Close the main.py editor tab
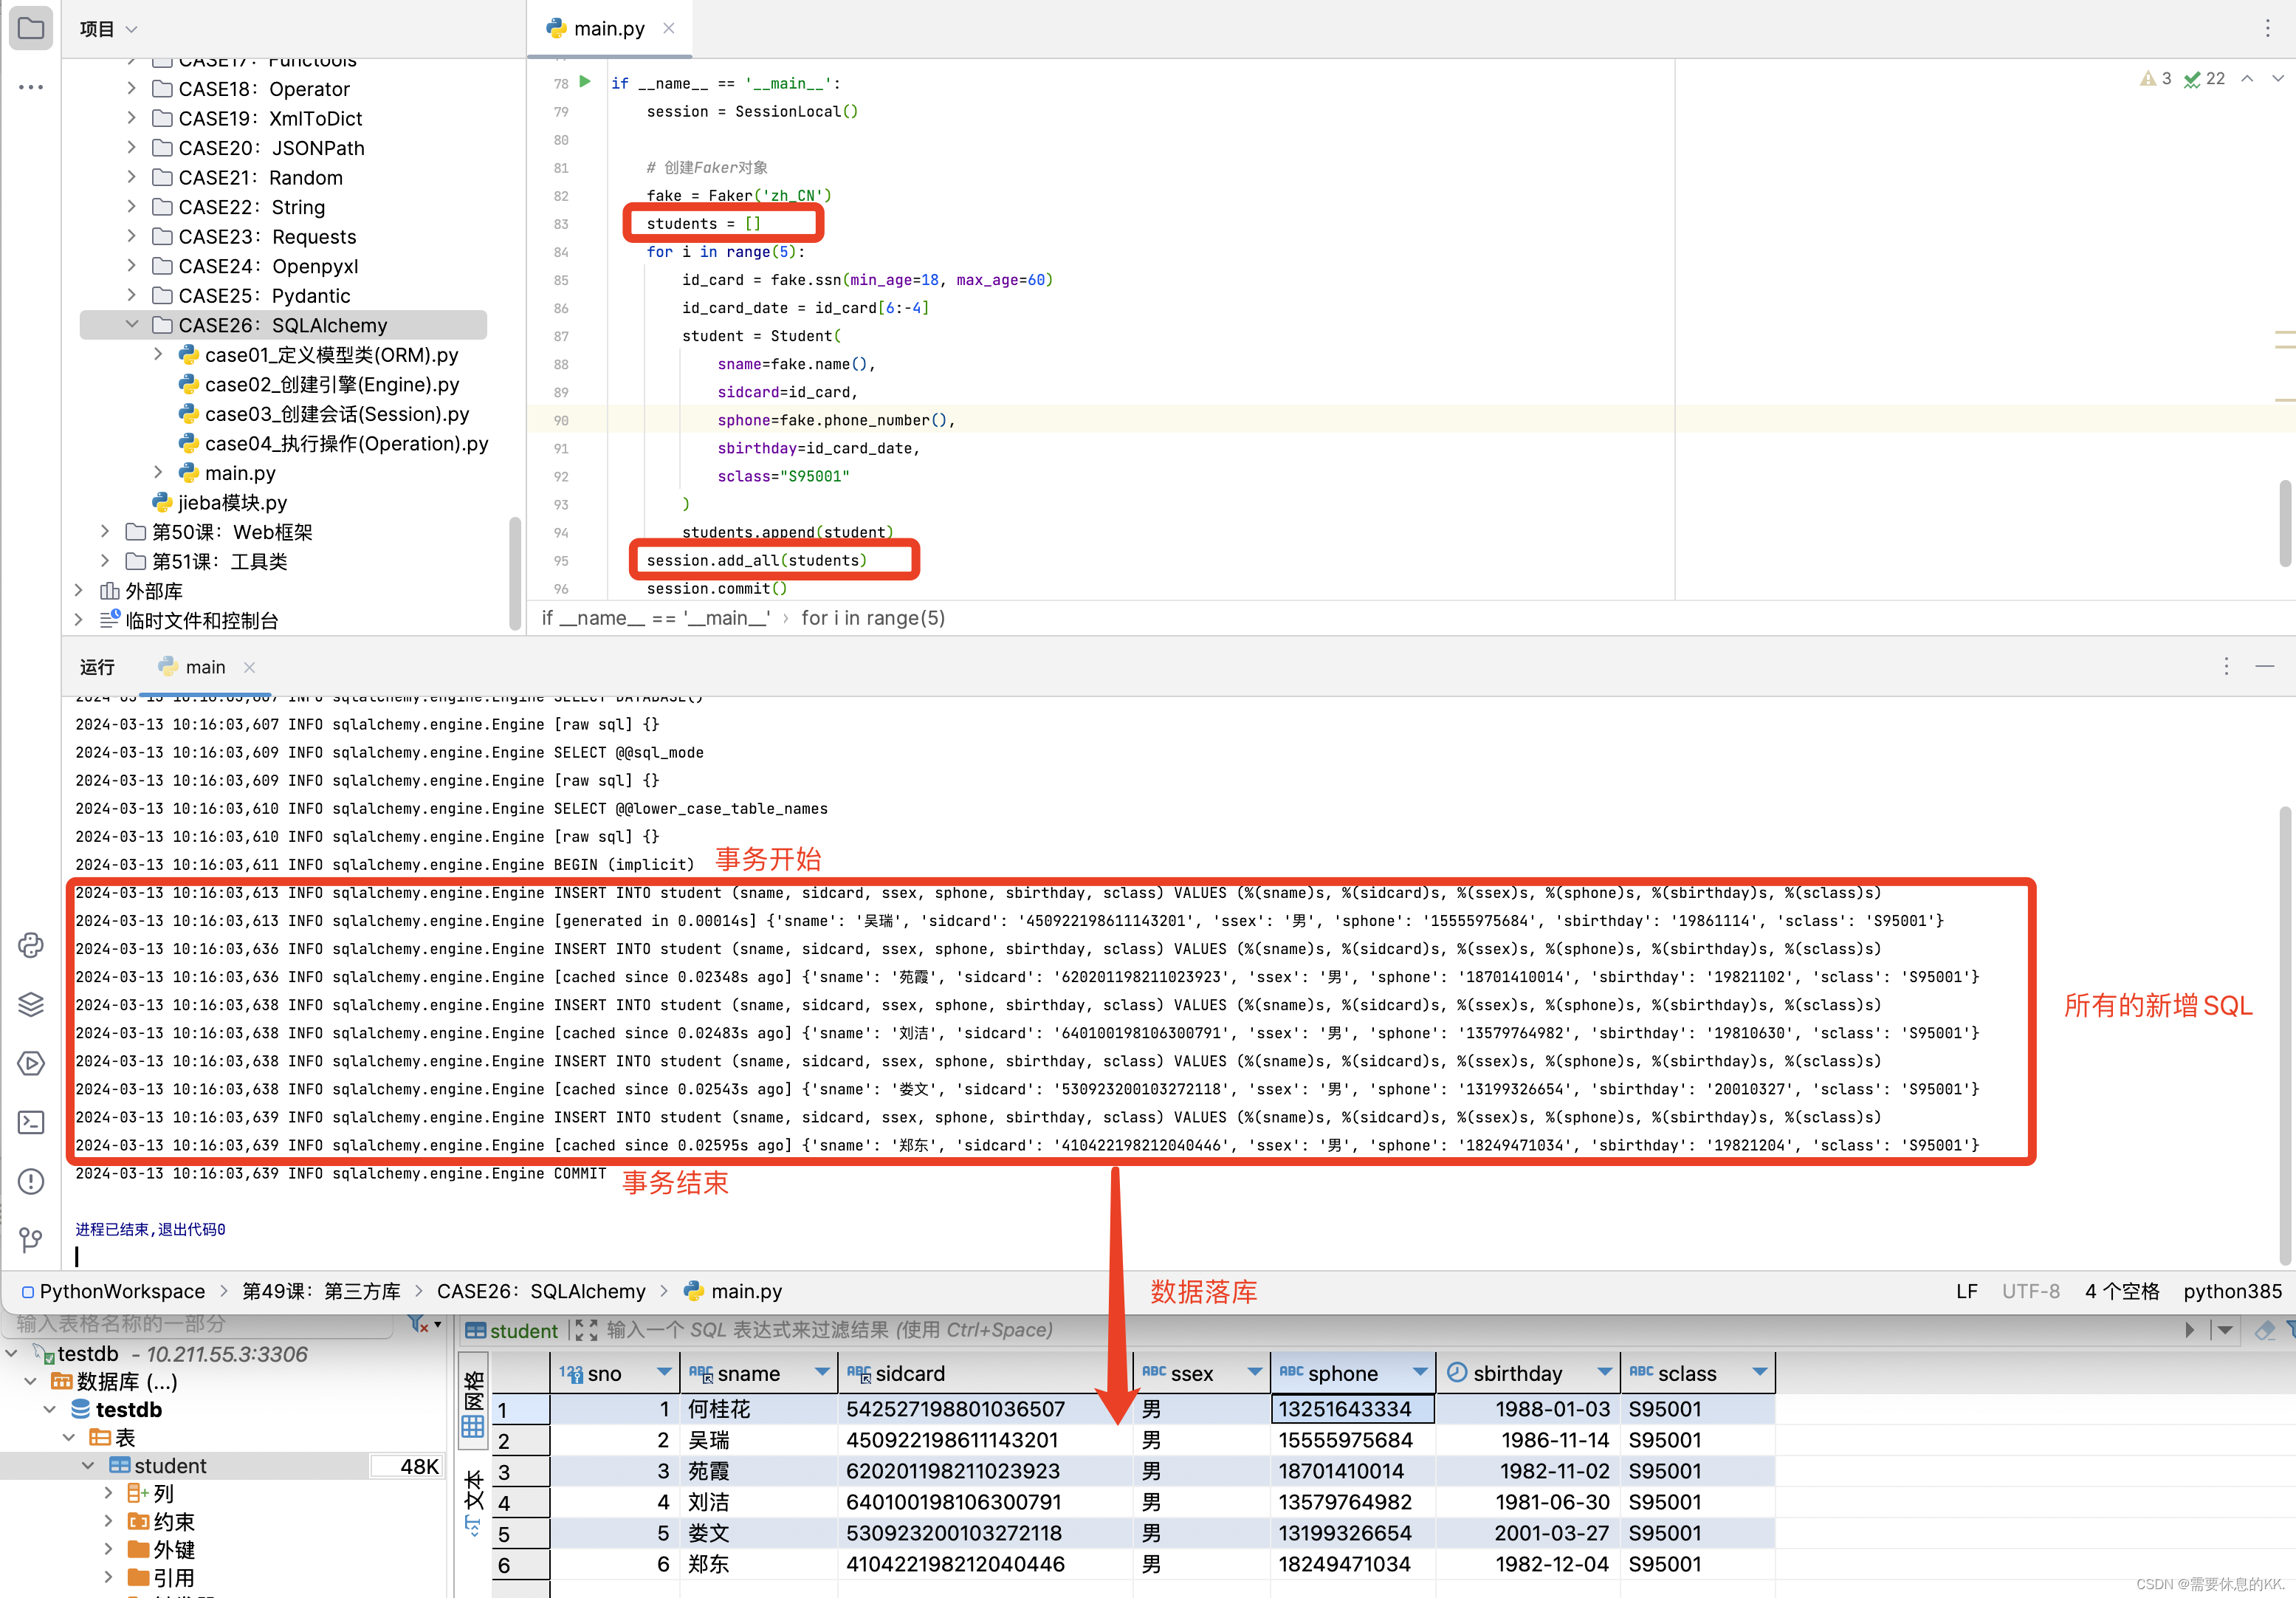 click(669, 28)
